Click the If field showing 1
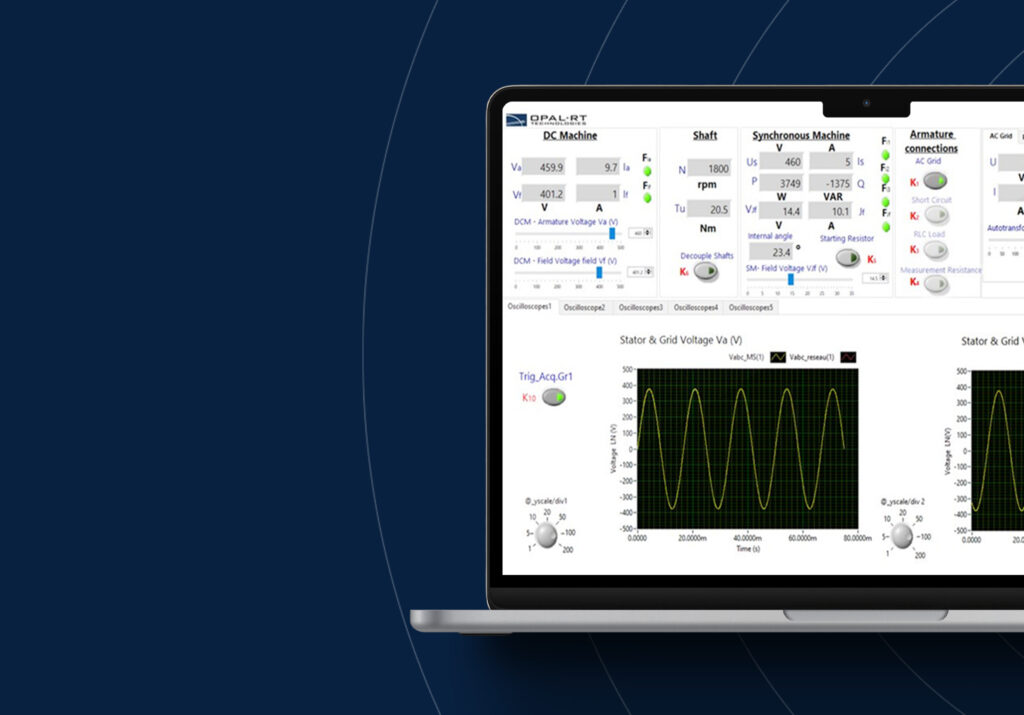The image size is (1024, 715). [598, 194]
